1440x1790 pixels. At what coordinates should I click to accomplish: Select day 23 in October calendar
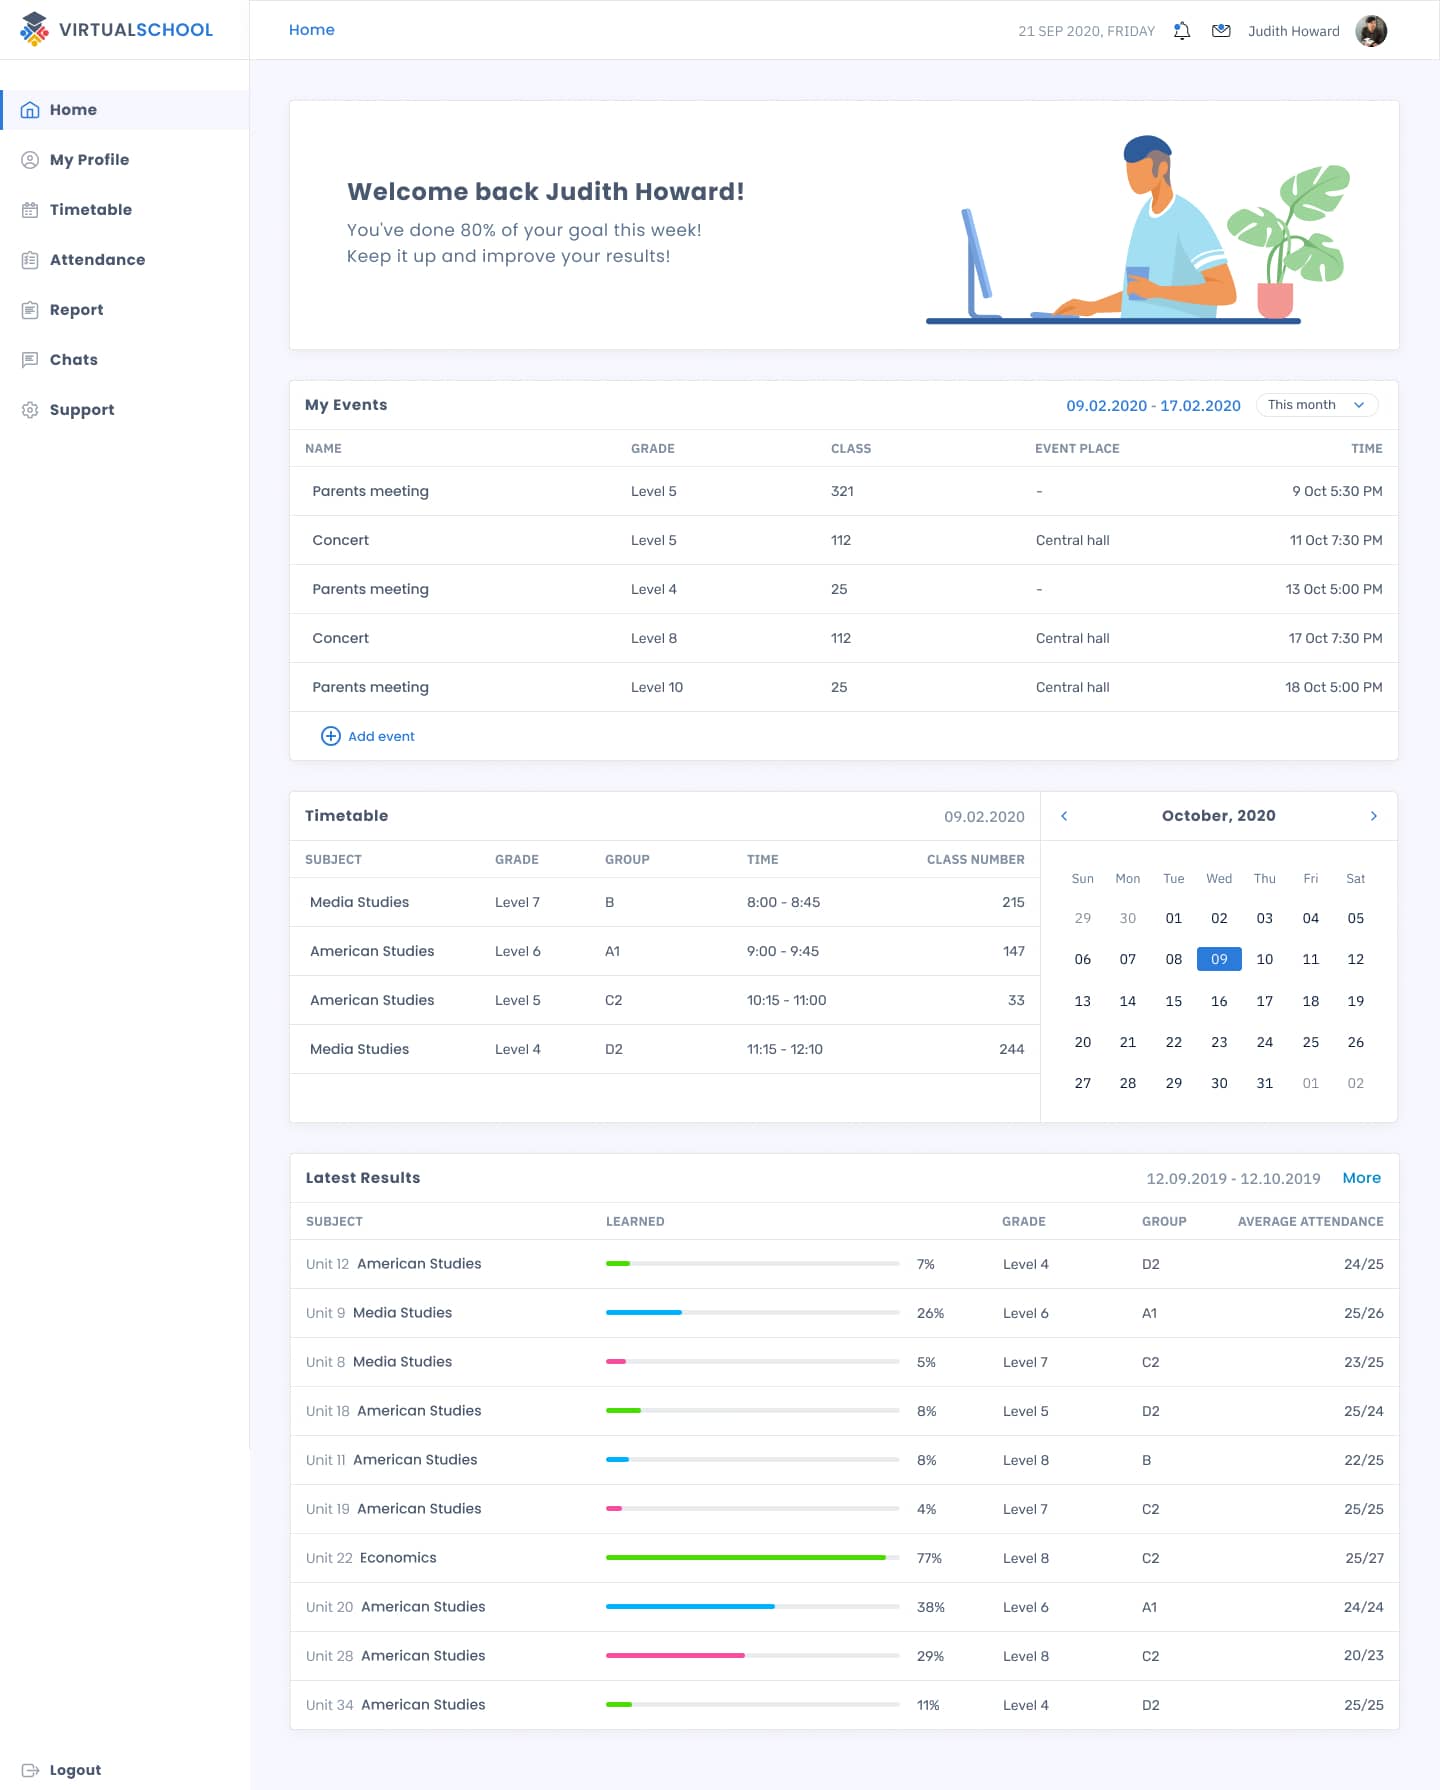pyautogui.click(x=1219, y=1042)
